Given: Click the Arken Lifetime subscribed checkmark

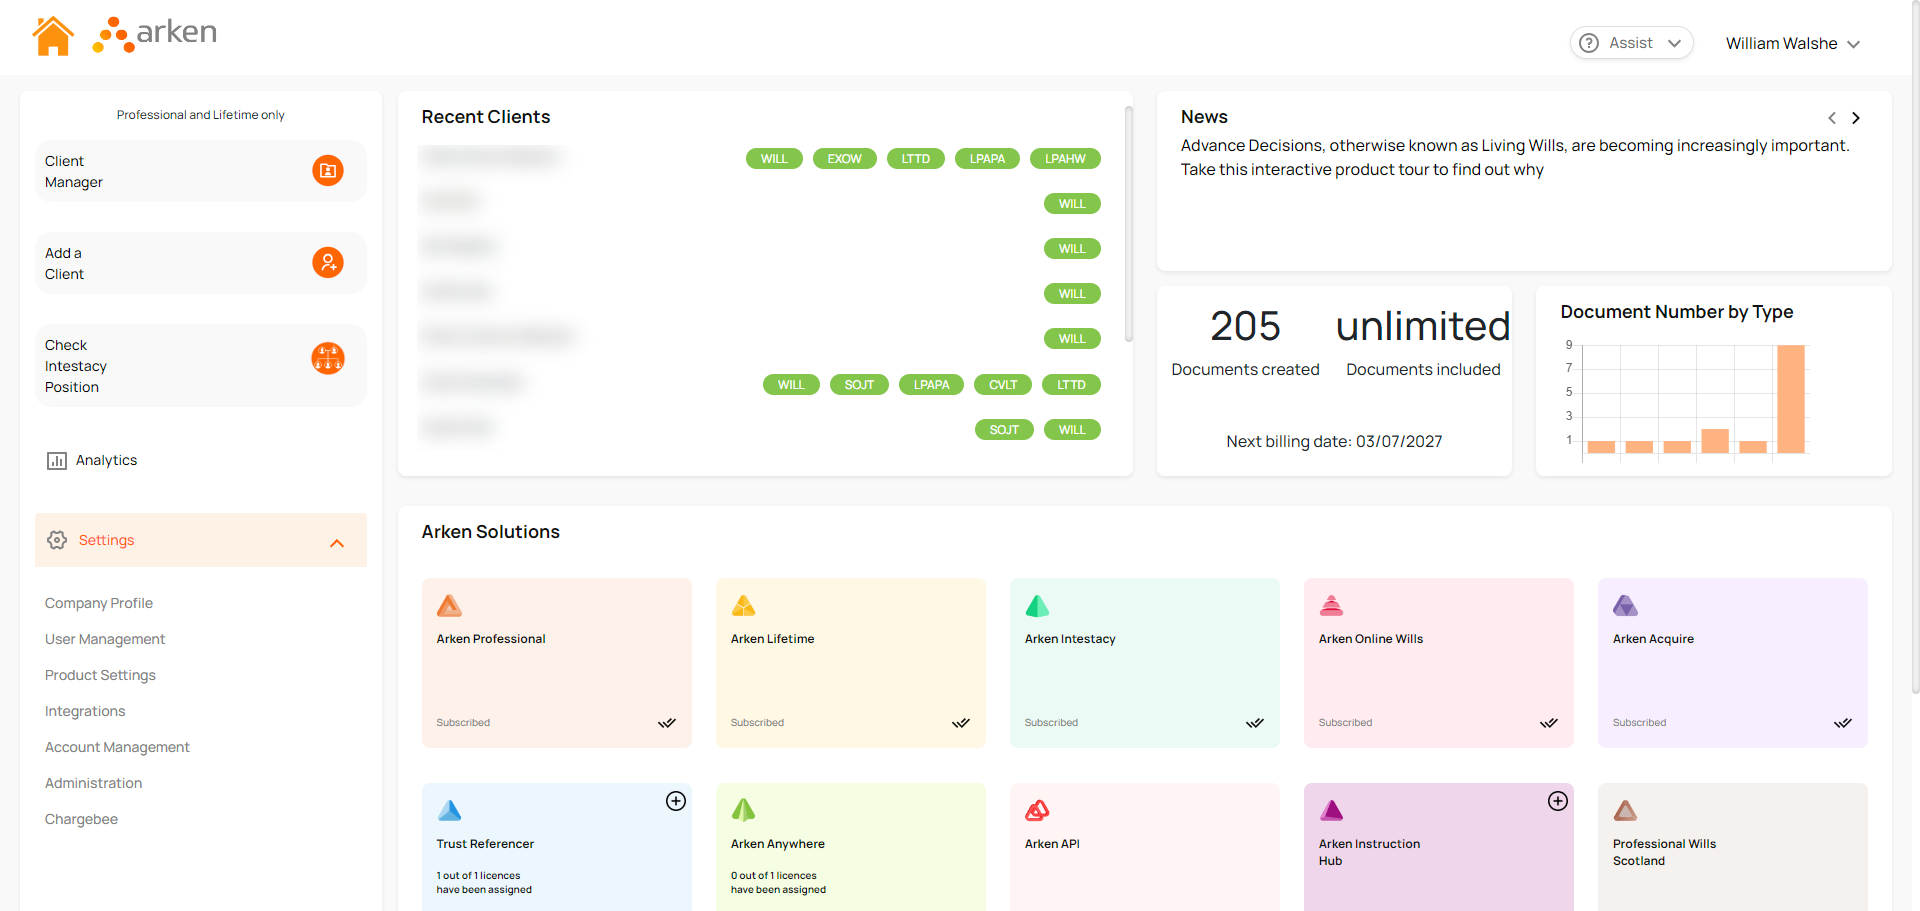Looking at the screenshot, I should click(x=961, y=723).
